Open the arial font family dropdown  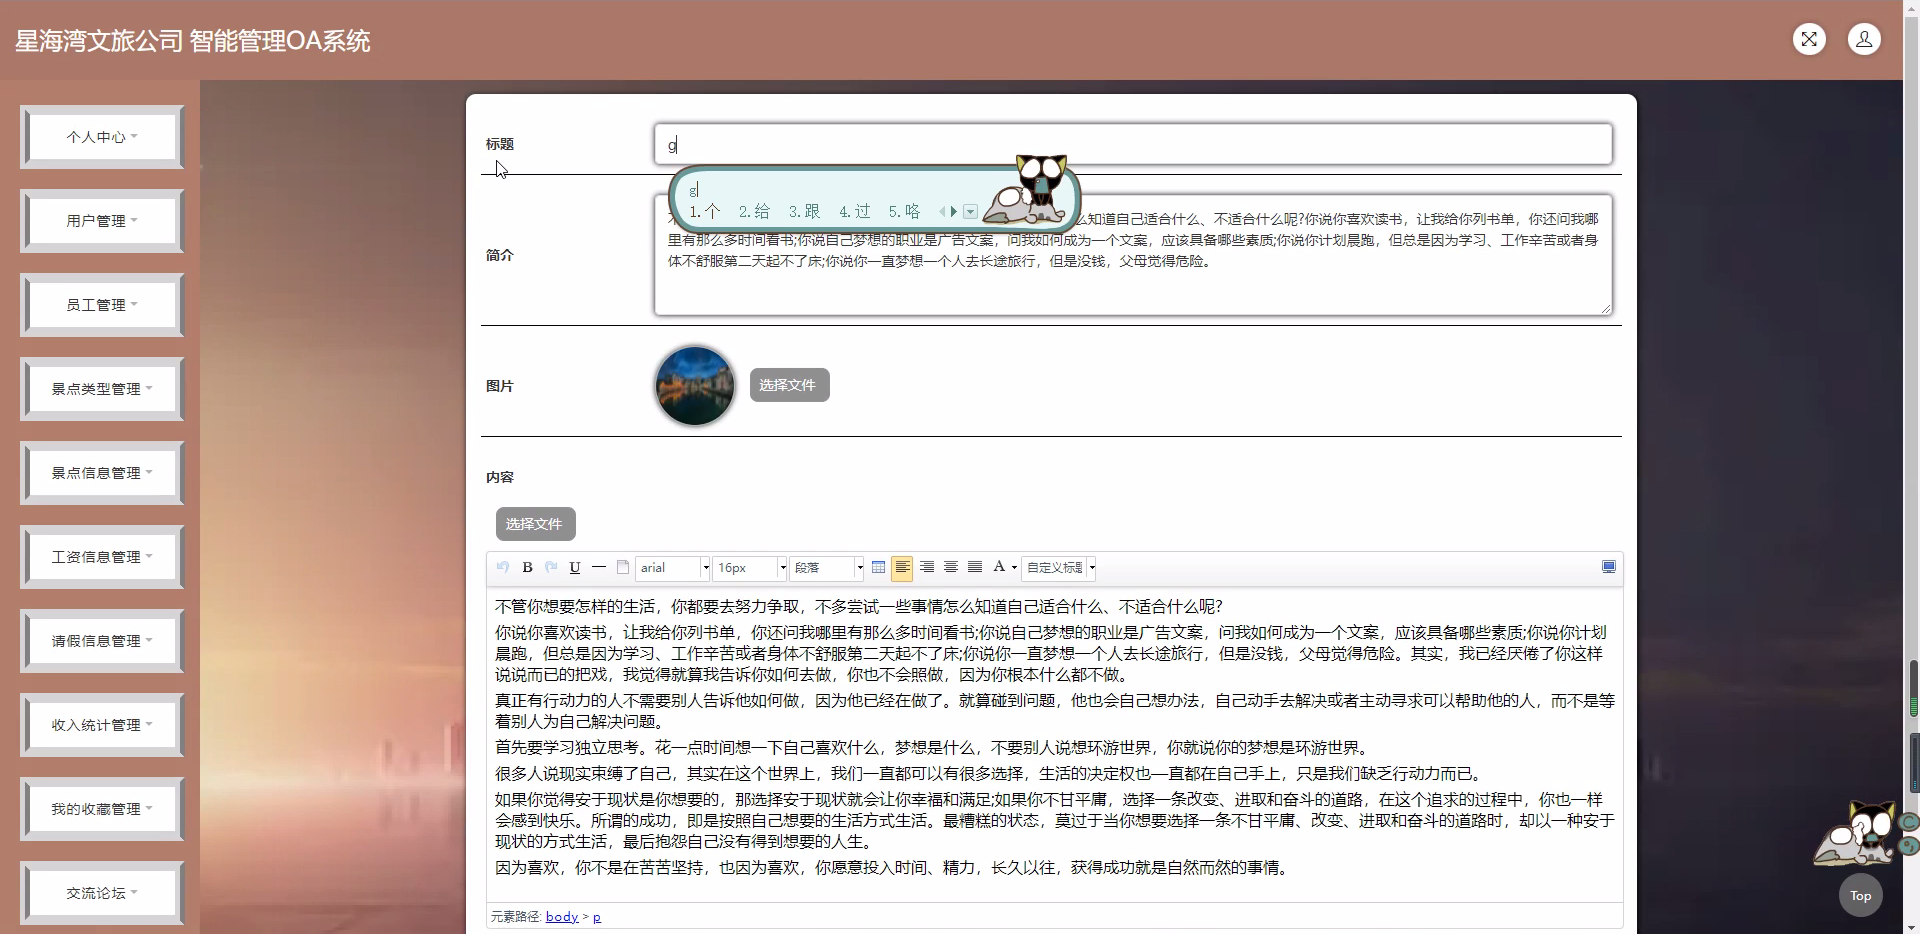(x=671, y=567)
